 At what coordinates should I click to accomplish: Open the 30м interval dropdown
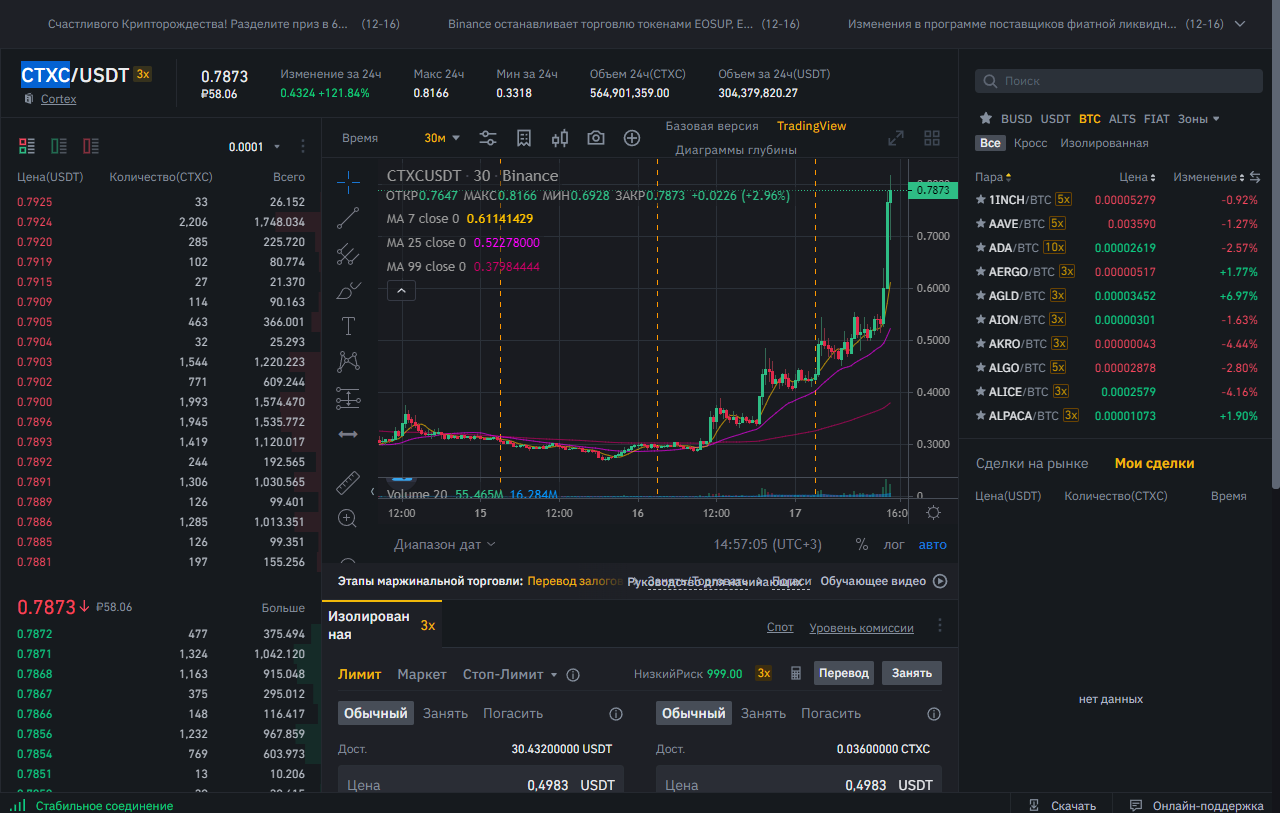pyautogui.click(x=442, y=138)
